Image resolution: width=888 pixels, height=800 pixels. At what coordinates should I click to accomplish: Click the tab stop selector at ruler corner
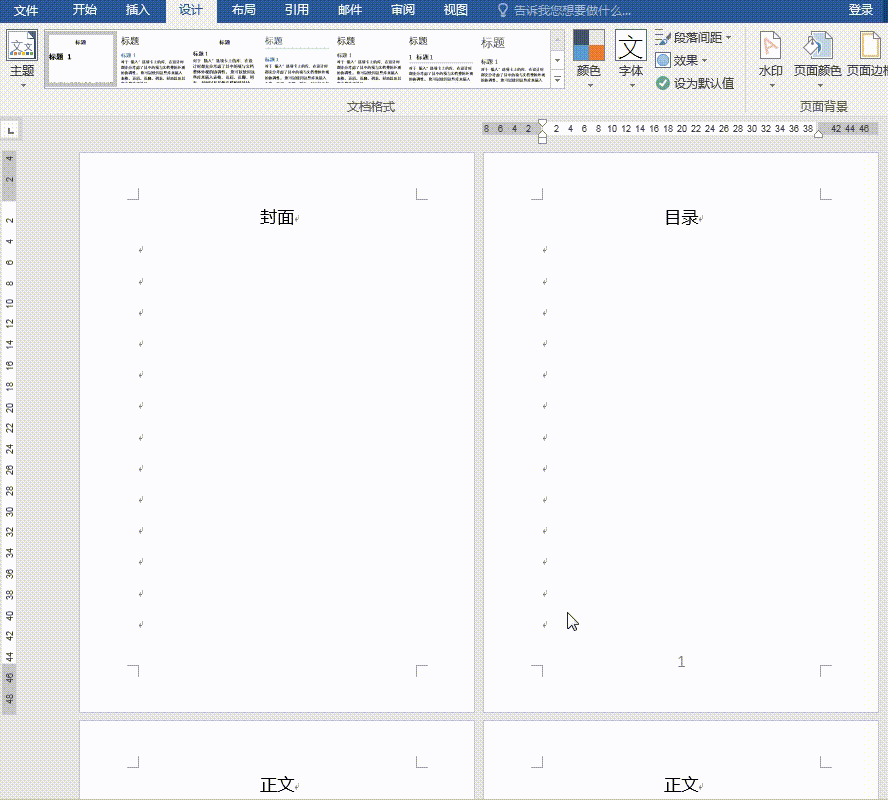click(x=10, y=130)
